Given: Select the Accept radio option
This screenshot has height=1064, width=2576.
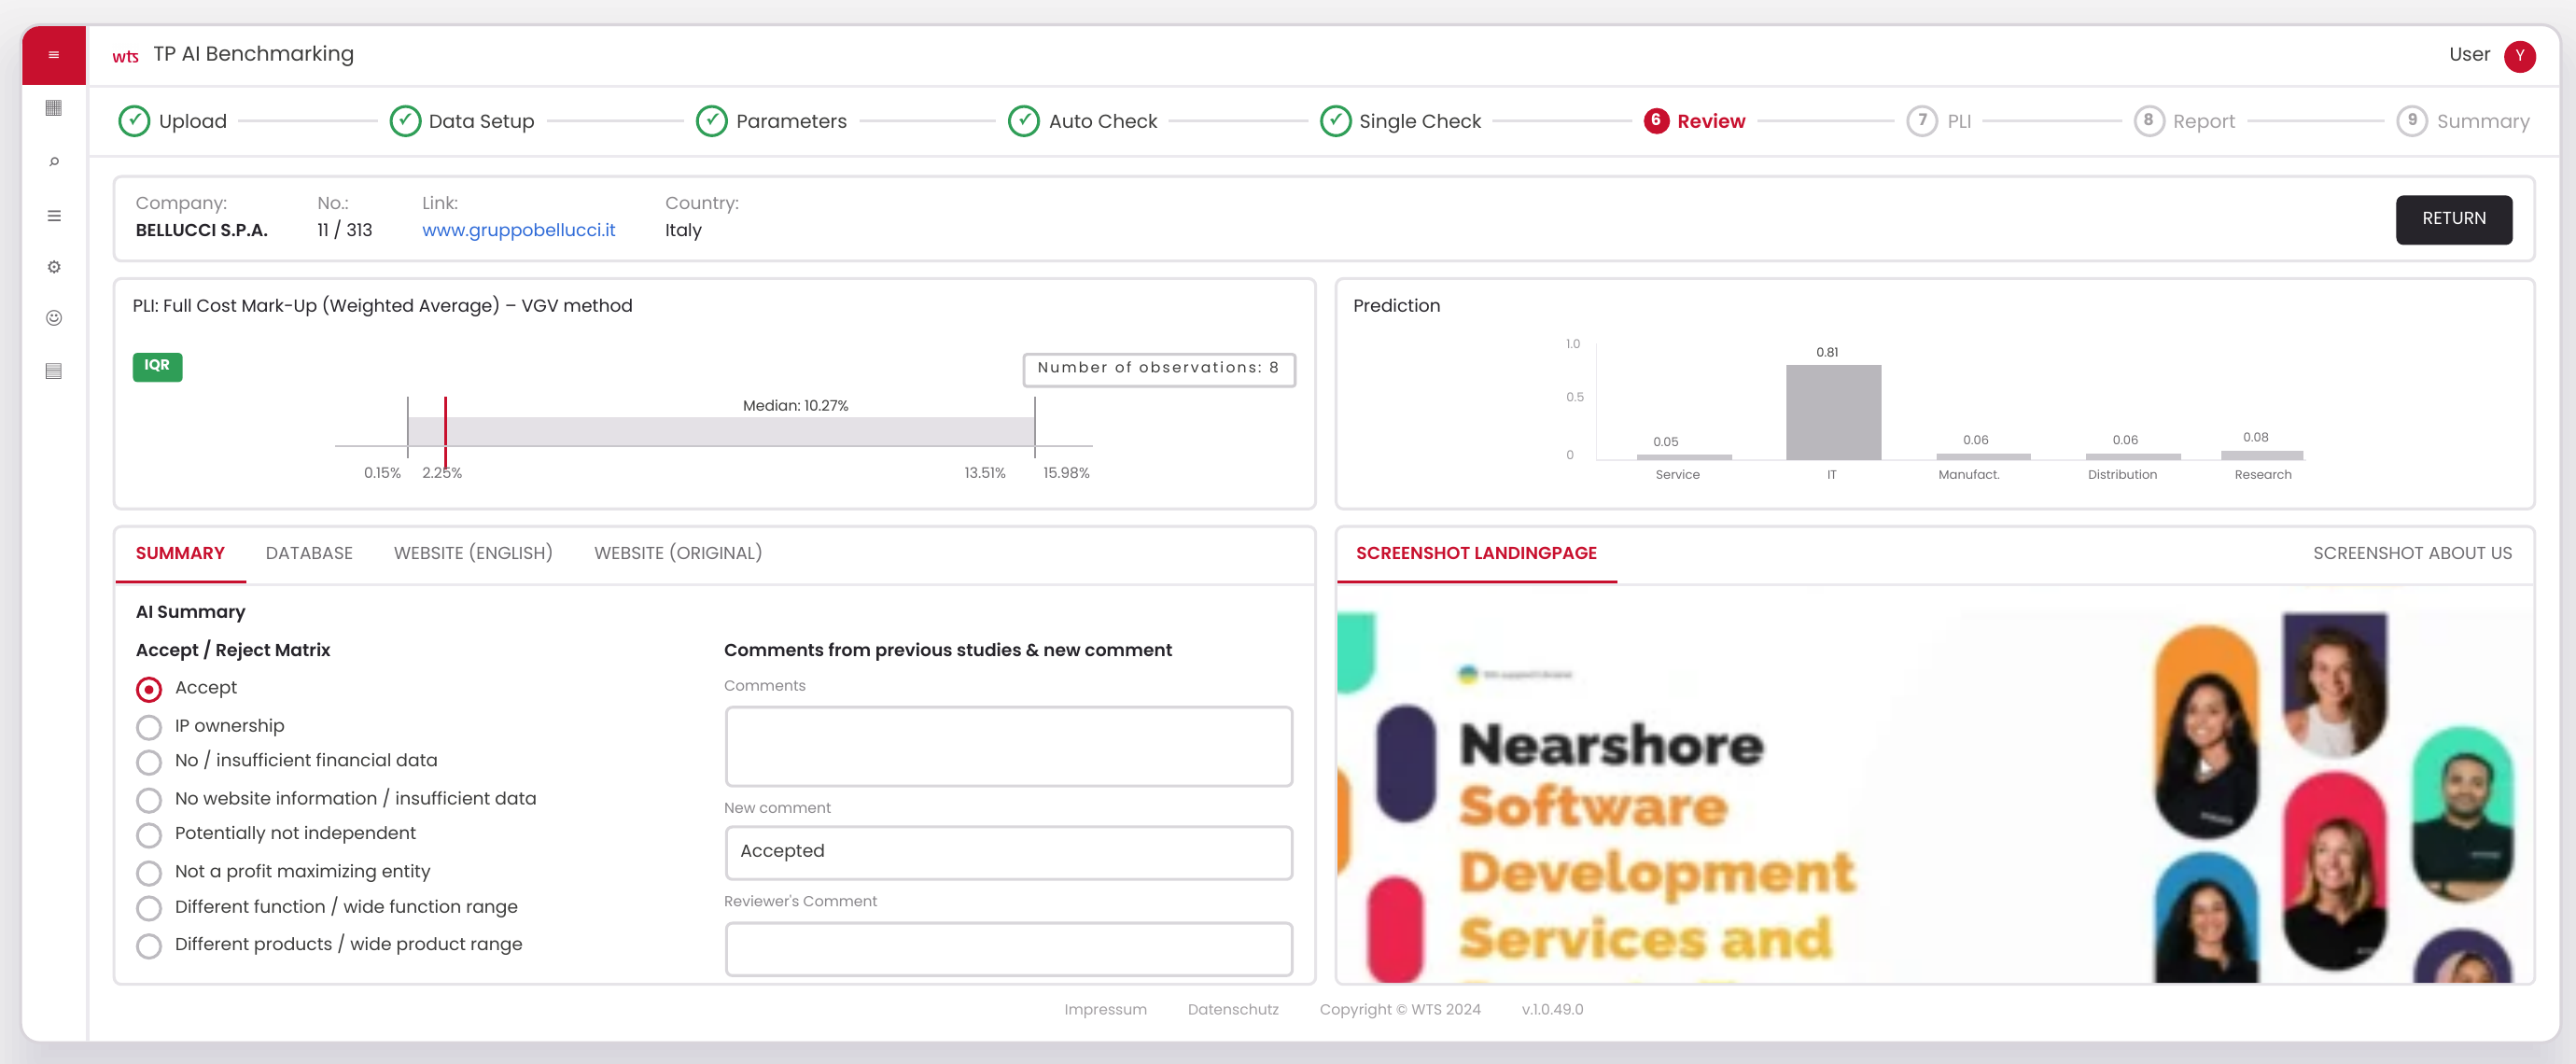Looking at the screenshot, I should pos(149,689).
